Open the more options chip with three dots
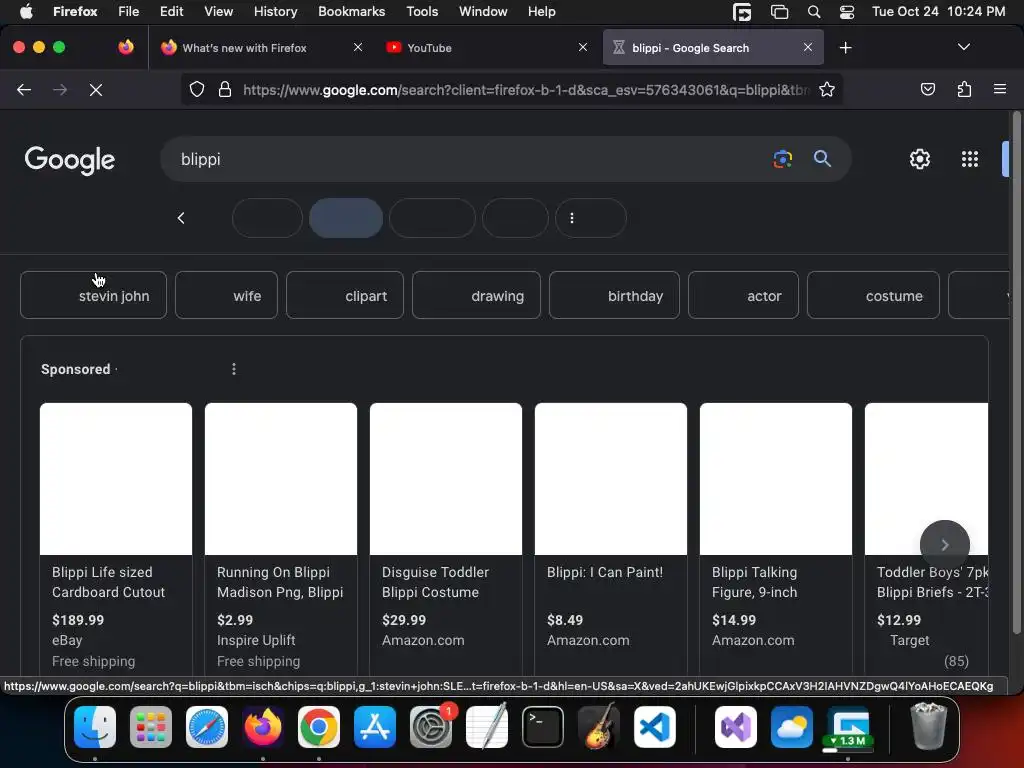The width and height of the screenshot is (1024, 768). (590, 218)
